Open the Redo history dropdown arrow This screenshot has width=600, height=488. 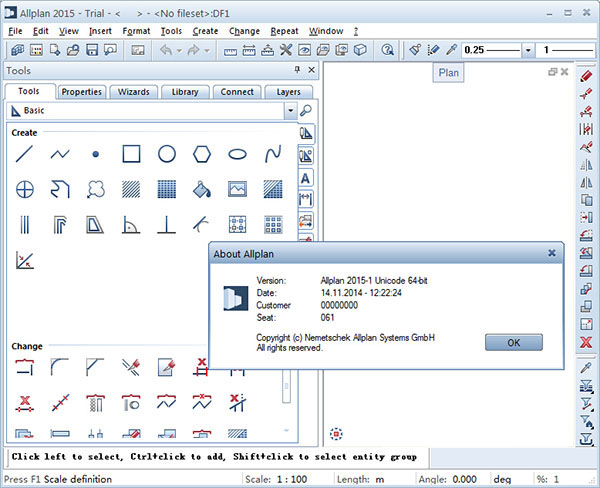pyautogui.click(x=207, y=51)
